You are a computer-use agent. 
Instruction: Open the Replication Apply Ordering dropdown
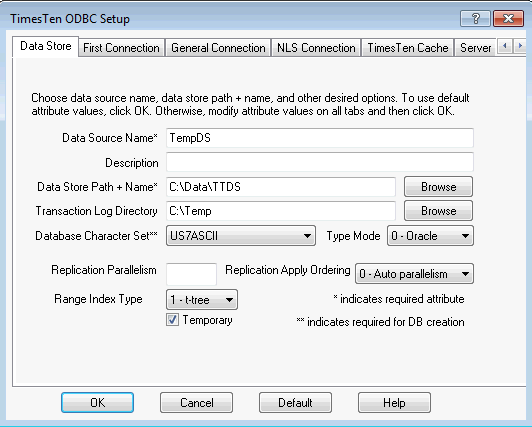pyautogui.click(x=414, y=274)
